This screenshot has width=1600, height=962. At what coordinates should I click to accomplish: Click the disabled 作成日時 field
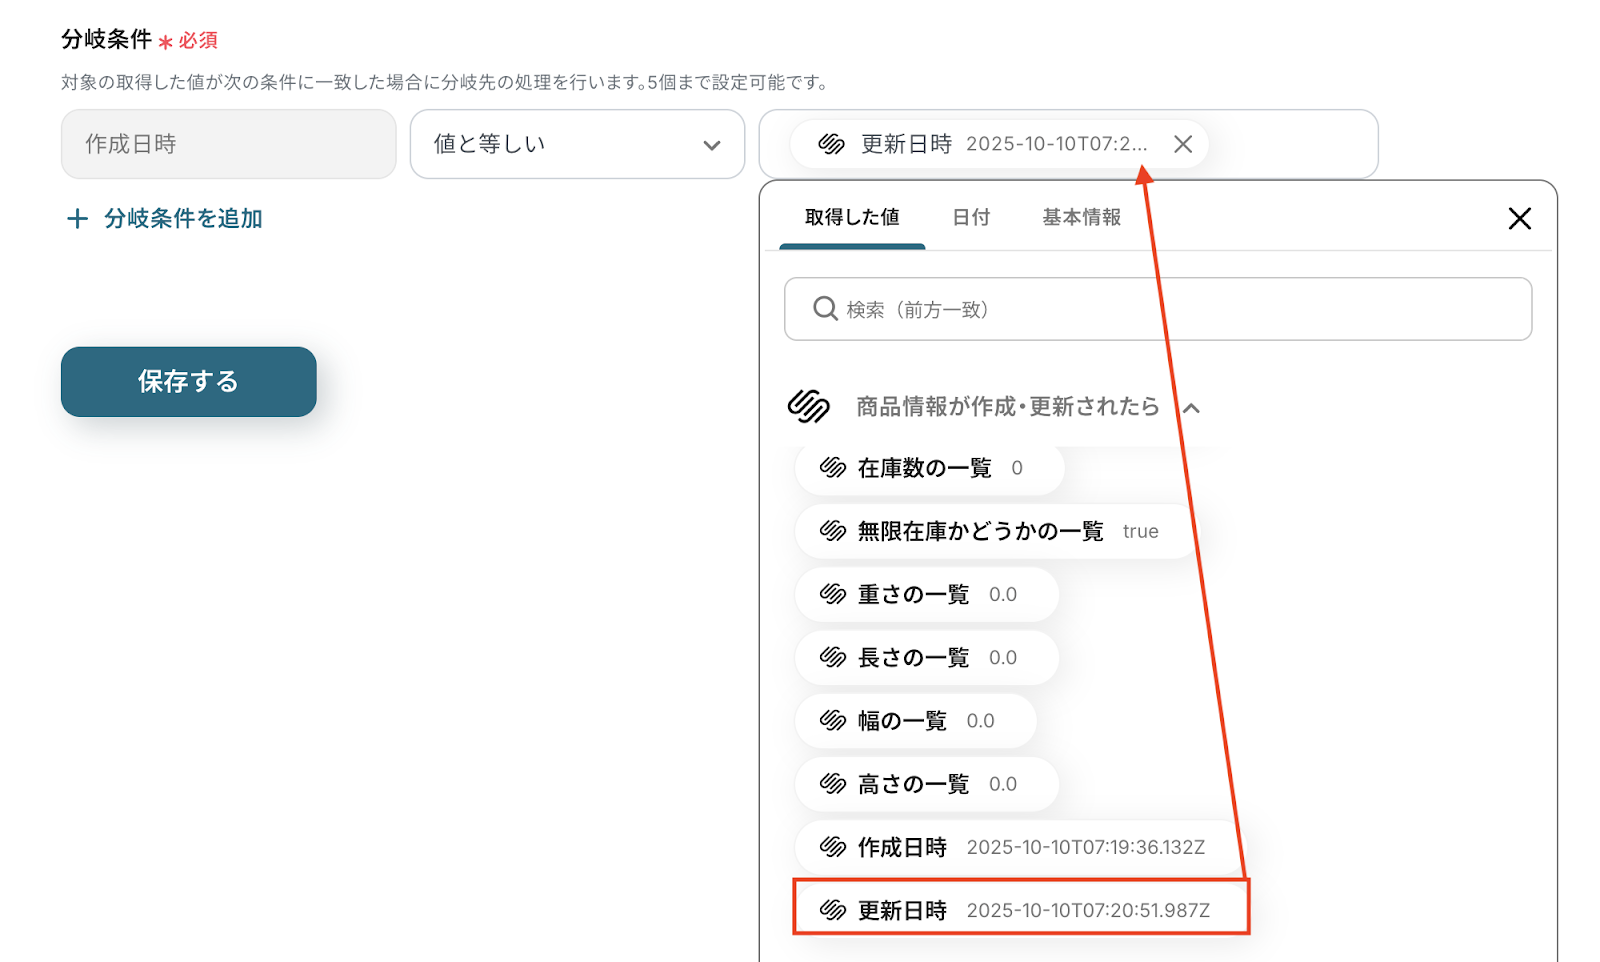228,144
